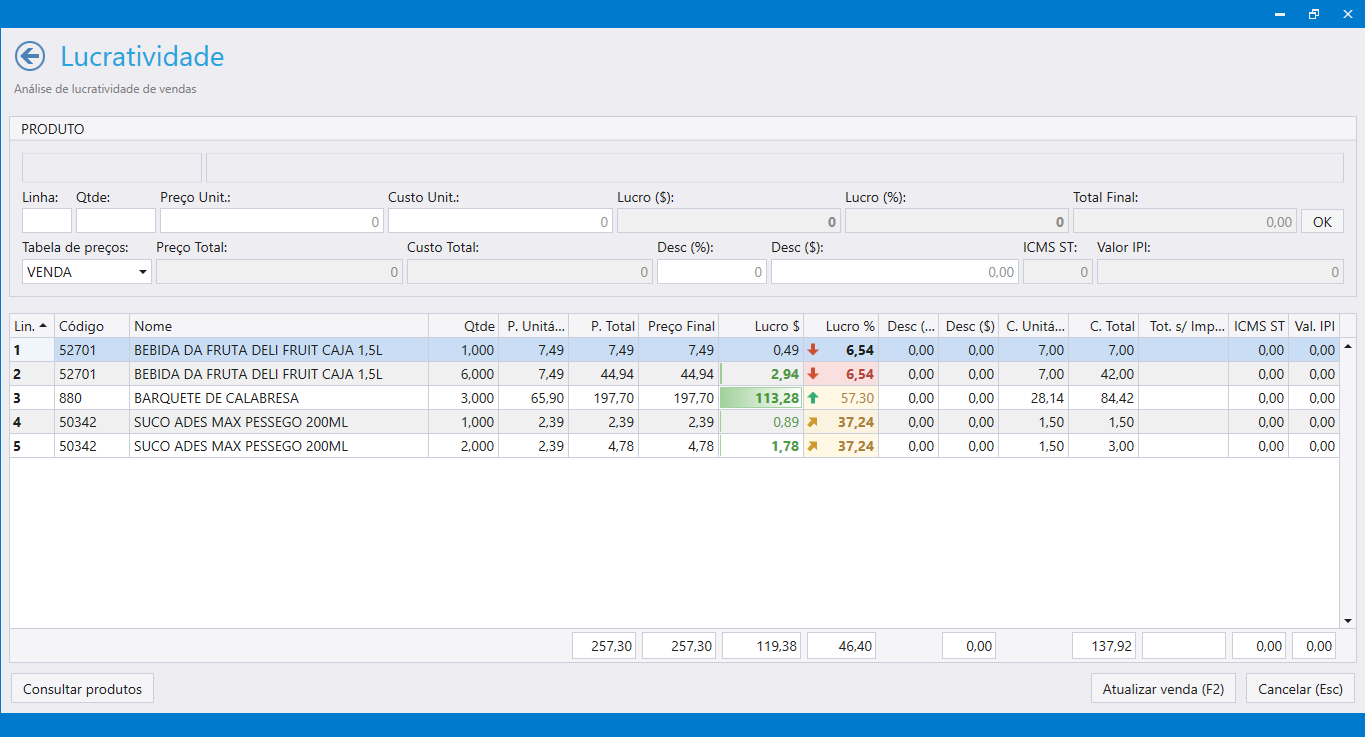This screenshot has height=737, width=1365.
Task: Click the table scrollbar down arrow
Action: pyautogui.click(x=1346, y=620)
